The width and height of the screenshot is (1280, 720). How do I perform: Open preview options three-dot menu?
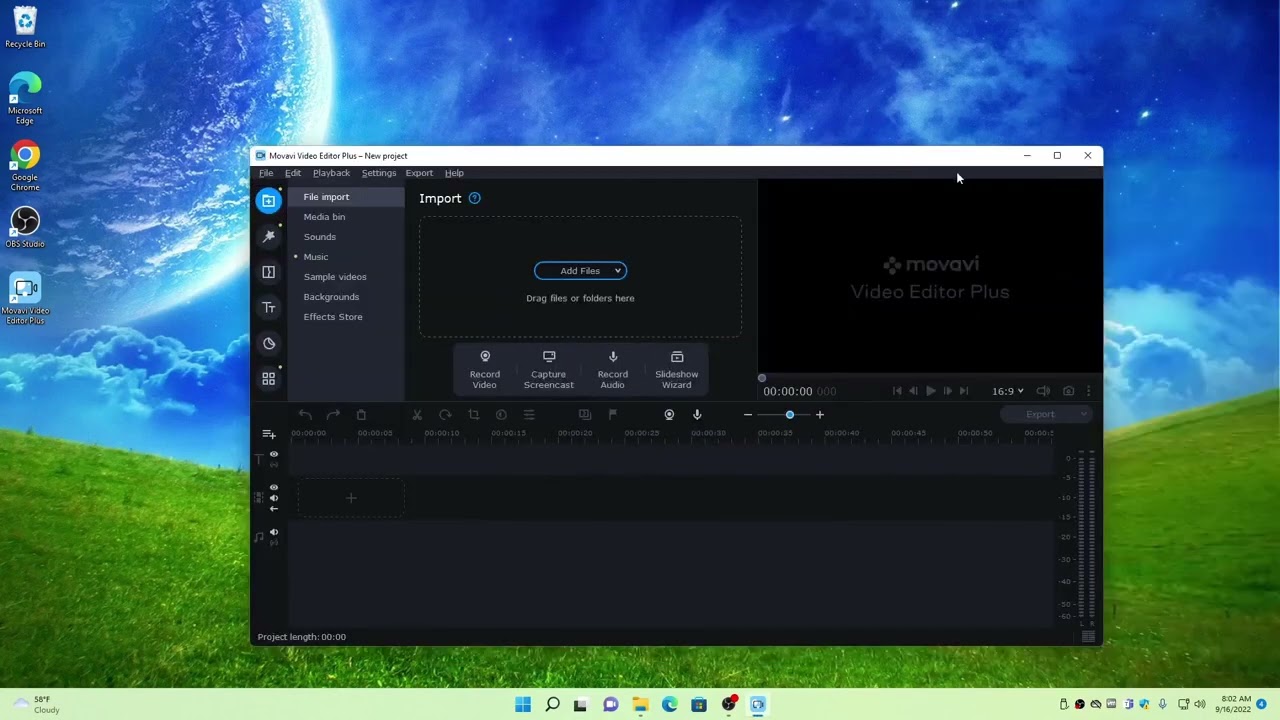point(1088,391)
